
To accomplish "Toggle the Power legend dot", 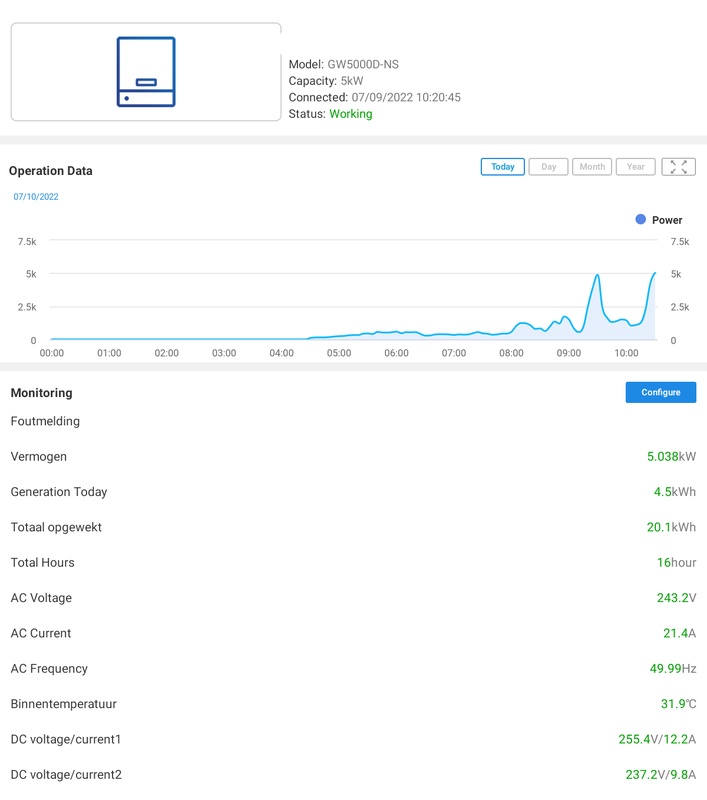I will point(641,220).
